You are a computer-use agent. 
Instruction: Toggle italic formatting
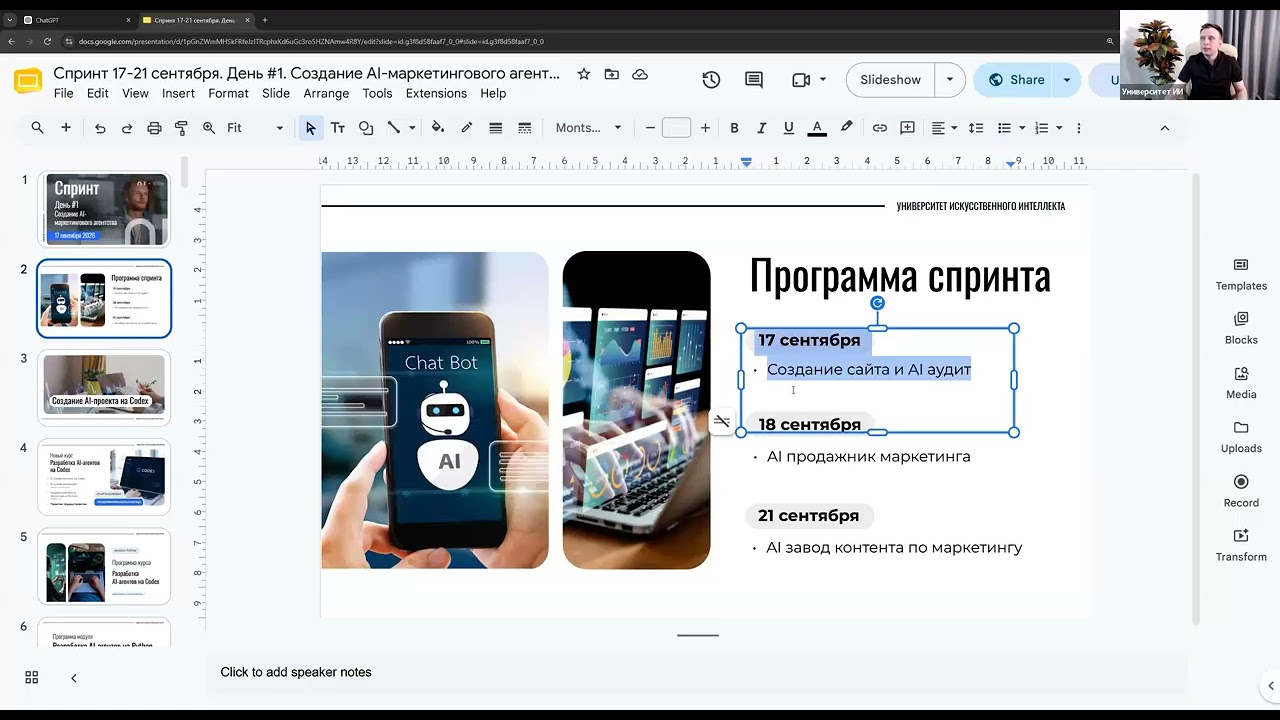762,128
